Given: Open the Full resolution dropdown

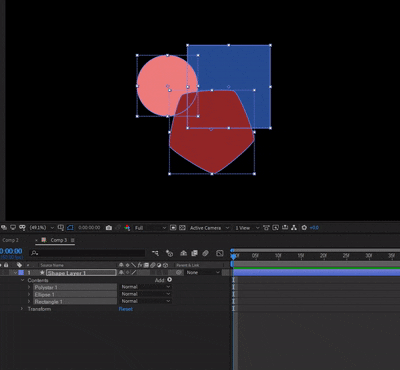Looking at the screenshot, I should [150, 228].
